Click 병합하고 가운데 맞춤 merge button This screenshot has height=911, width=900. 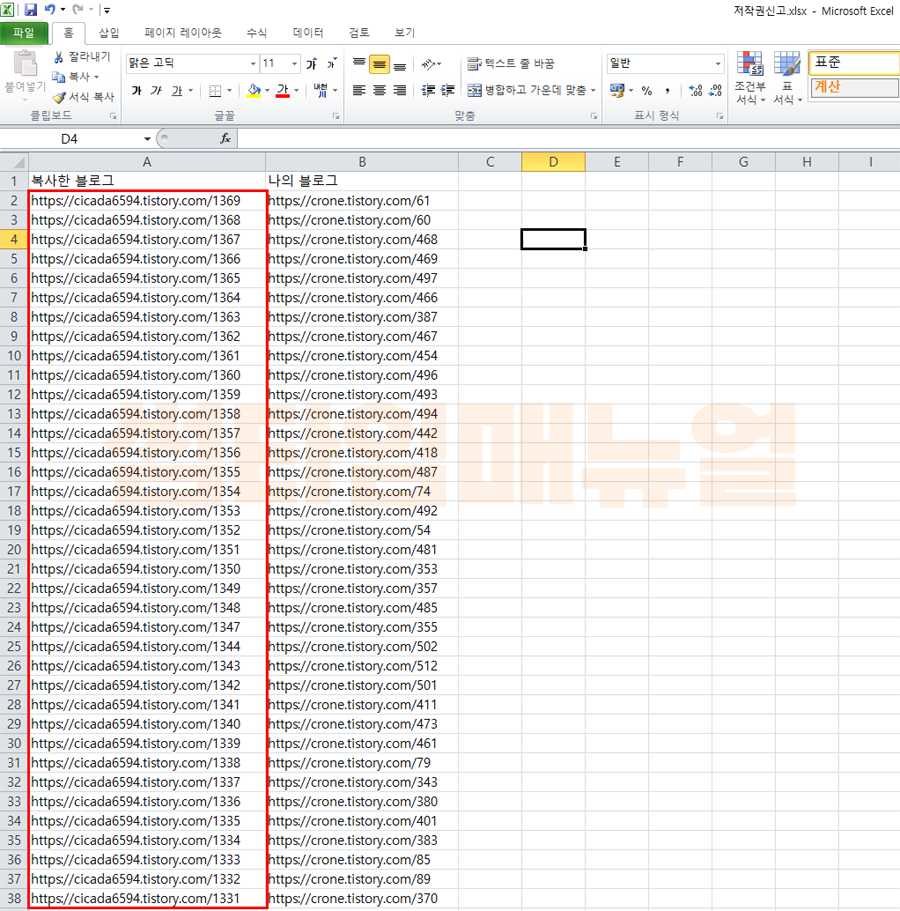coord(527,90)
